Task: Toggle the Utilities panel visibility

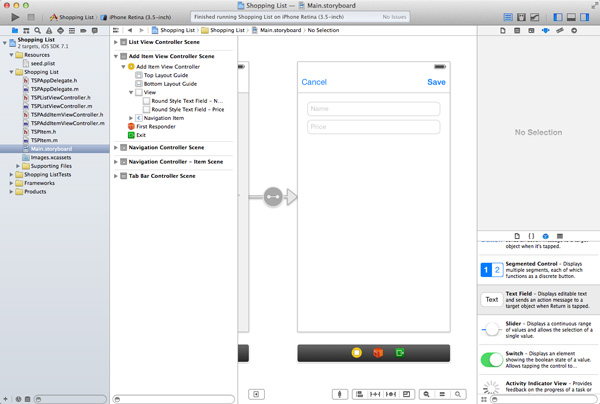Action: tap(585, 17)
